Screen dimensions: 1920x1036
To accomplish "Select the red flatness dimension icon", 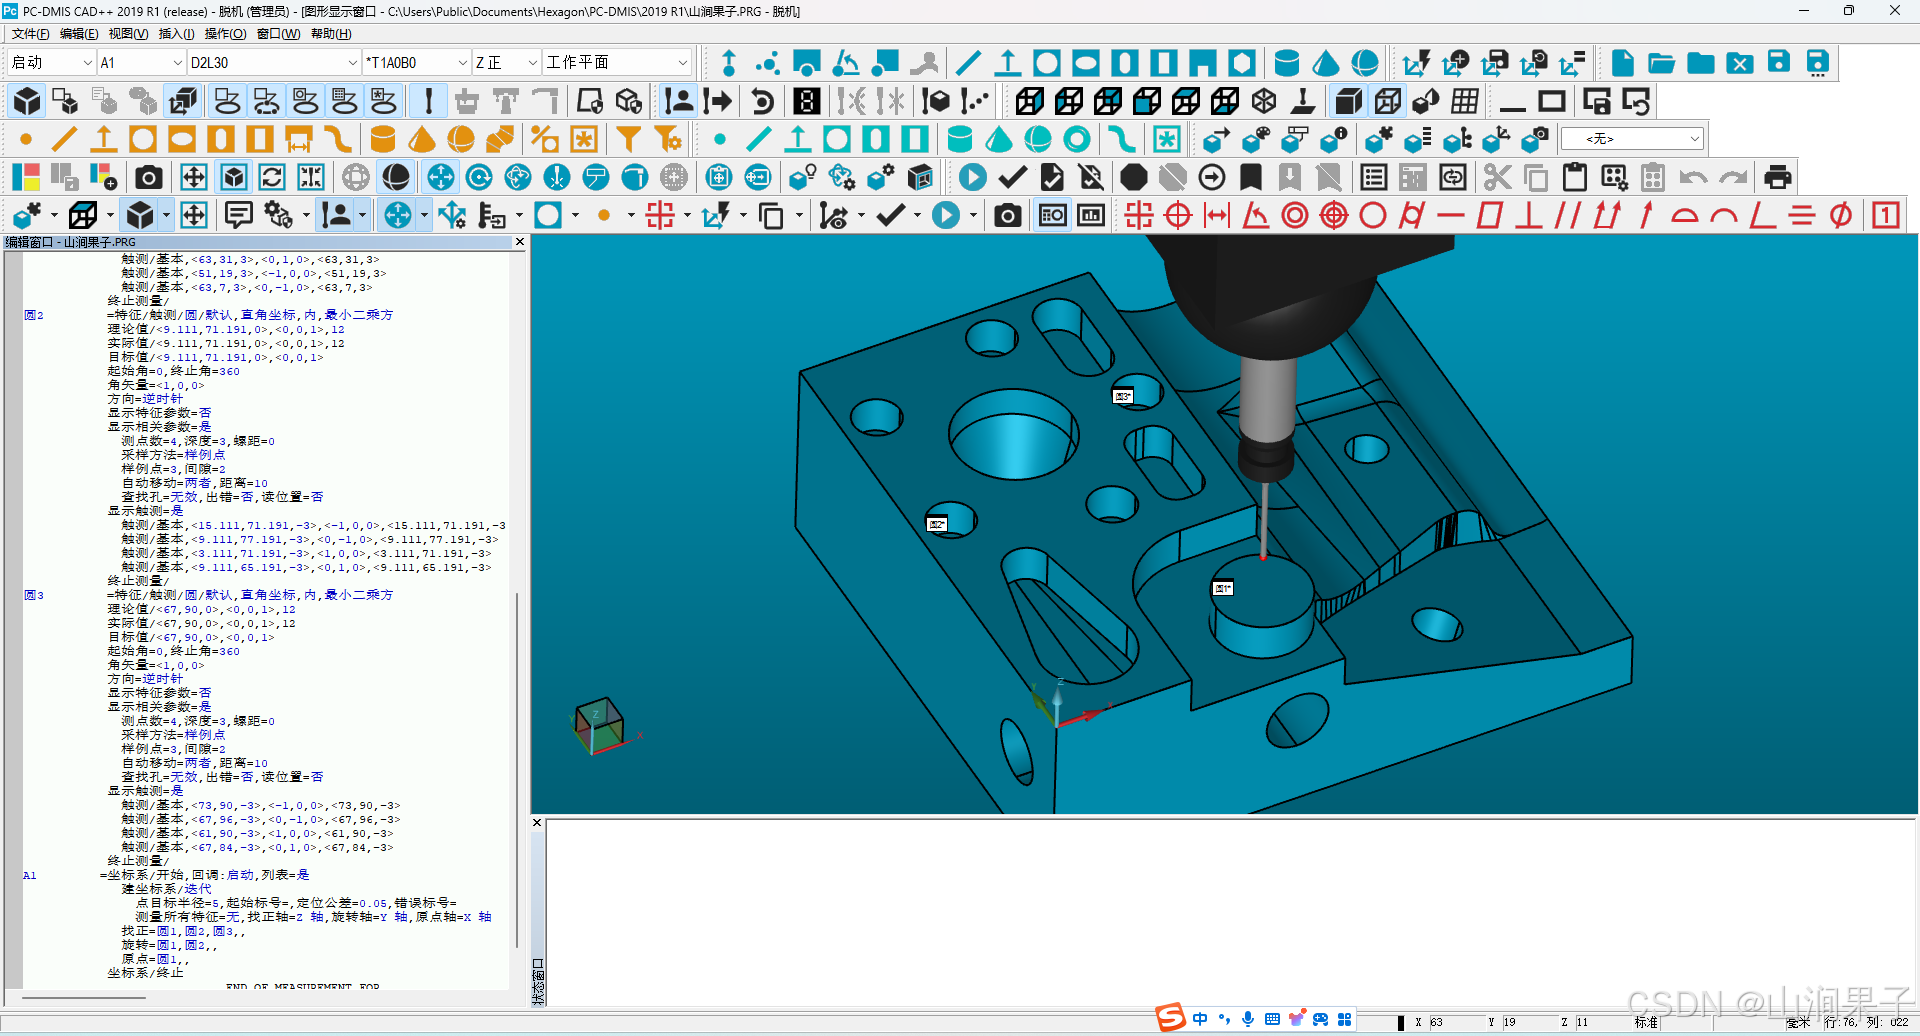I will (x=1489, y=215).
